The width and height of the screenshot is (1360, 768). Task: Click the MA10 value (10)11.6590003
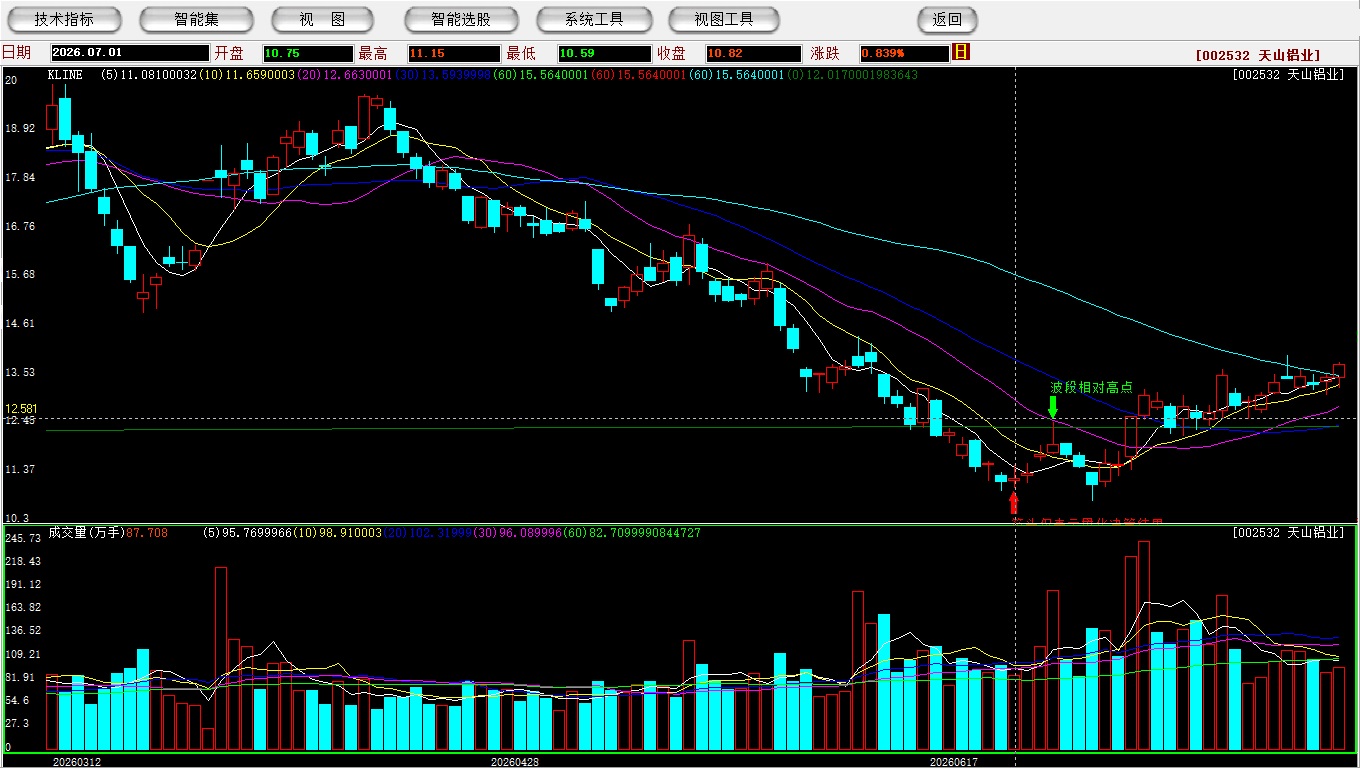click(249, 75)
